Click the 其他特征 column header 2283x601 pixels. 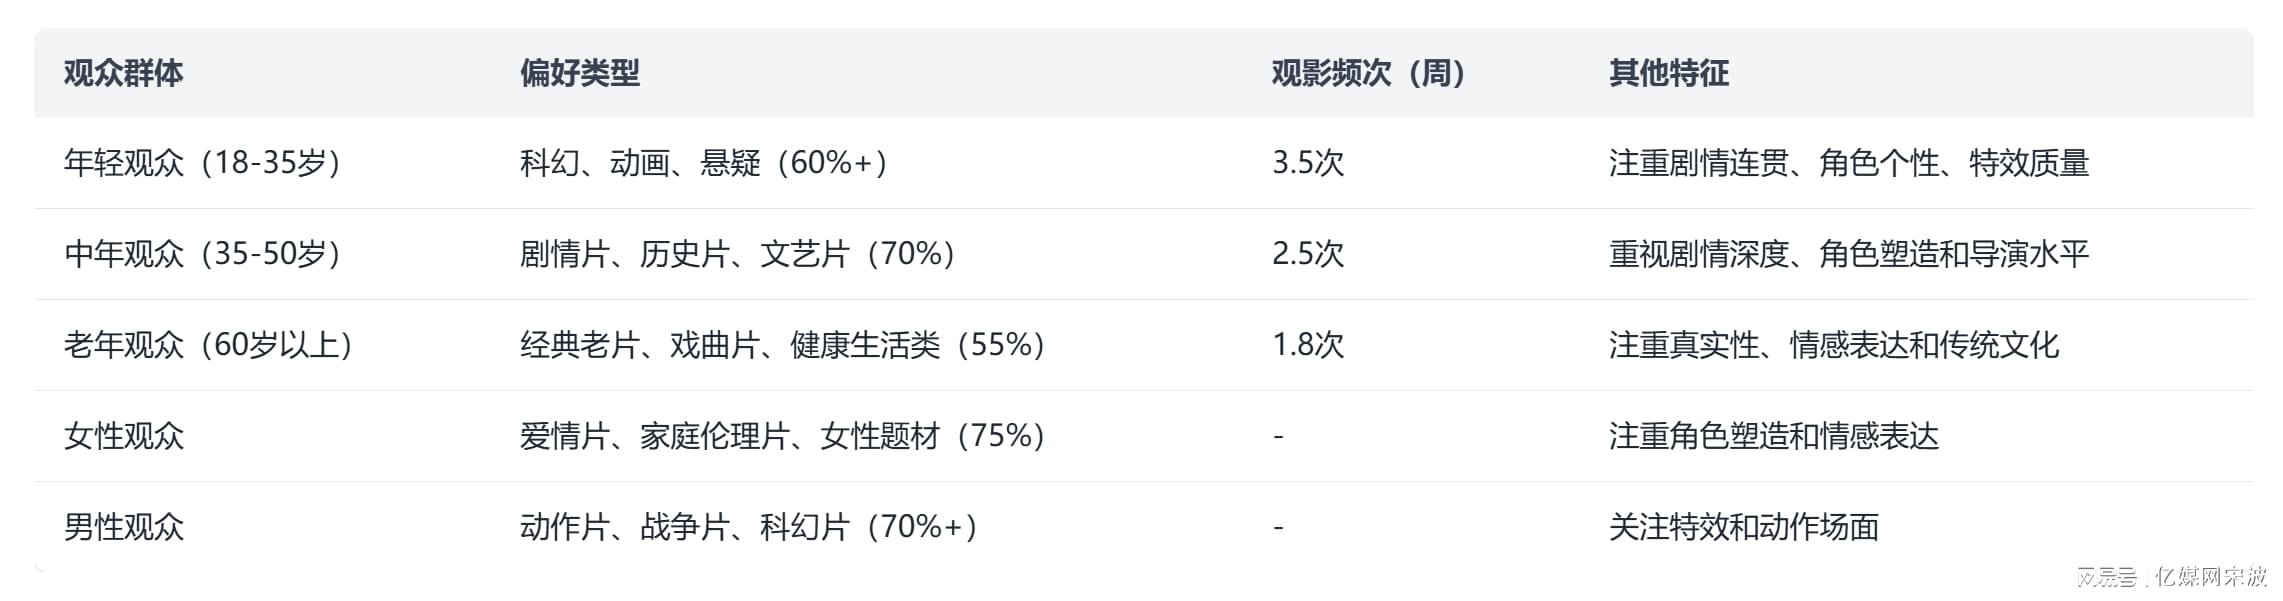coord(1668,73)
